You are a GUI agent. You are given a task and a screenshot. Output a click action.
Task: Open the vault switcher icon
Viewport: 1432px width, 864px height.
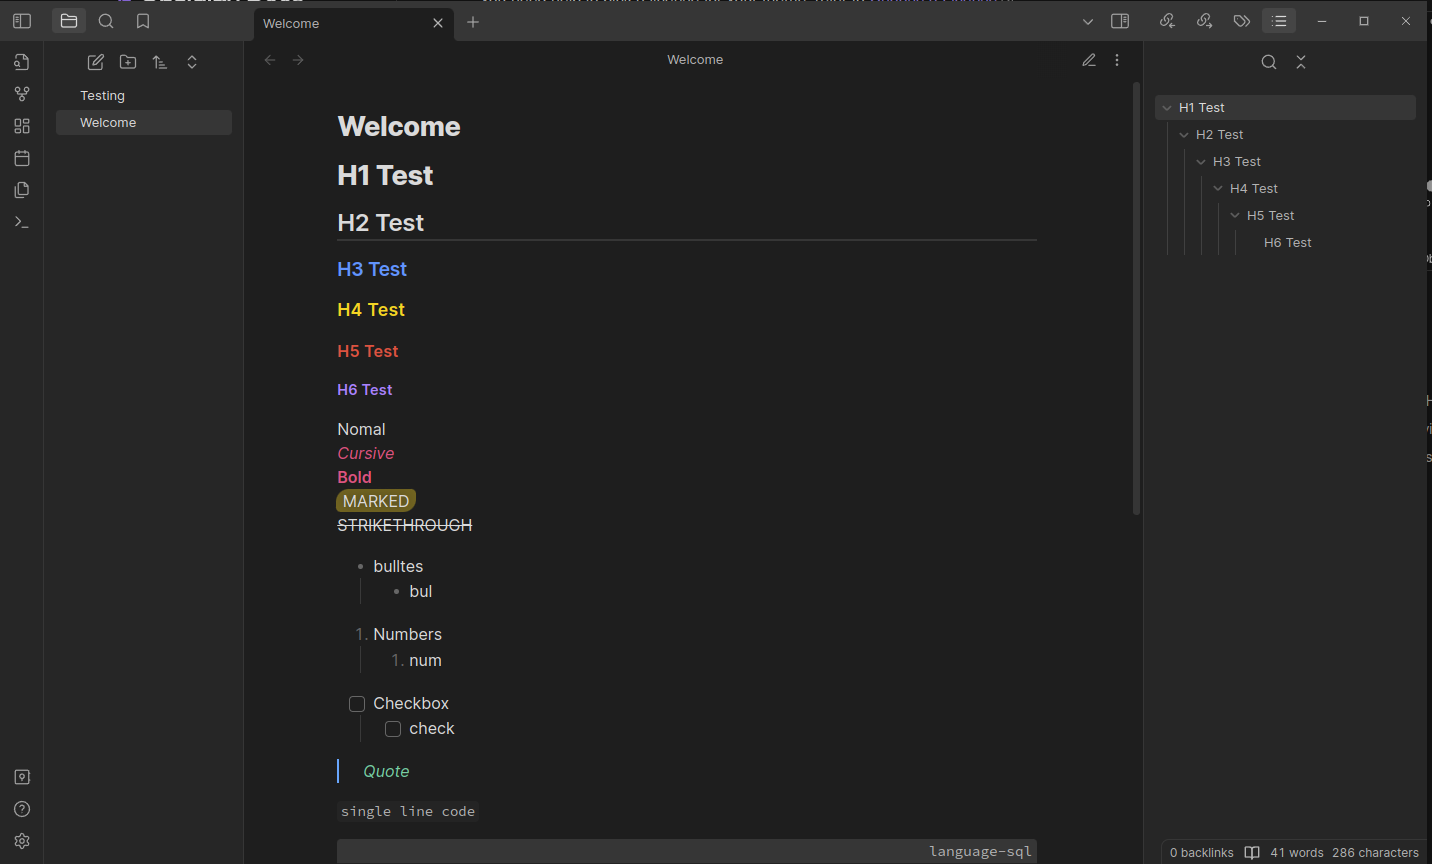22,777
